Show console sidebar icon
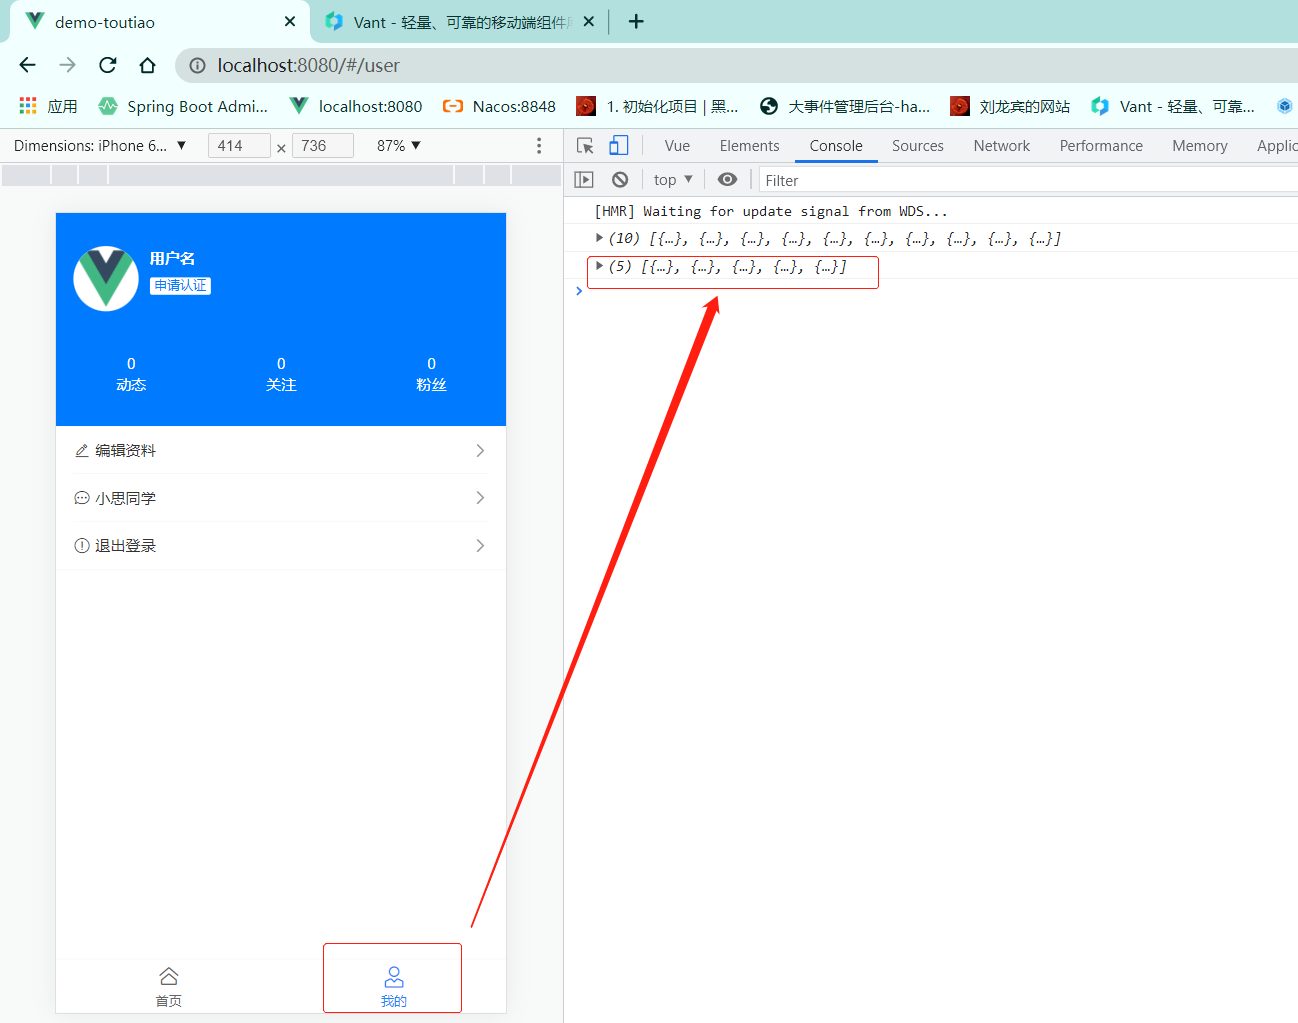This screenshot has height=1023, width=1298. (584, 180)
